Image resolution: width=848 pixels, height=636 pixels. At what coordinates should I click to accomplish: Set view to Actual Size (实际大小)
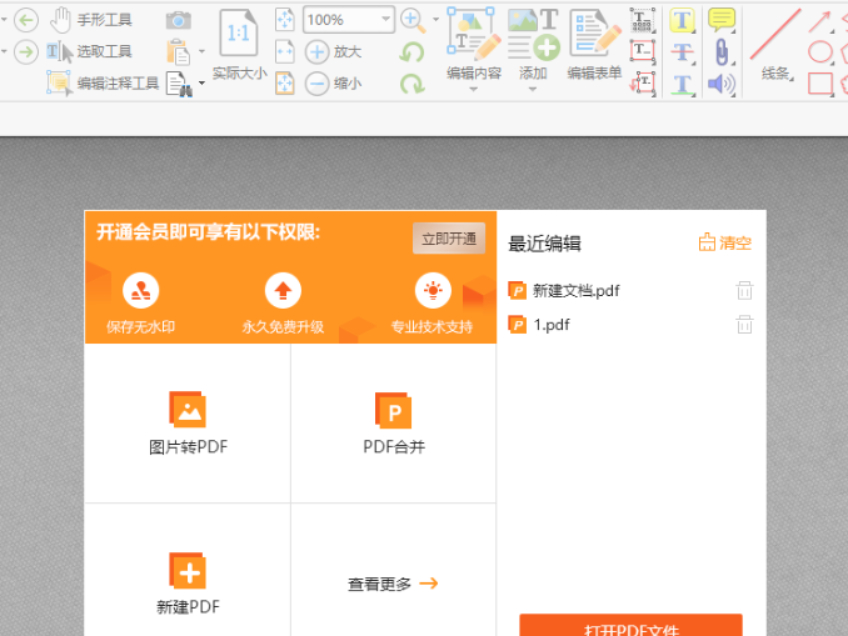point(239,45)
